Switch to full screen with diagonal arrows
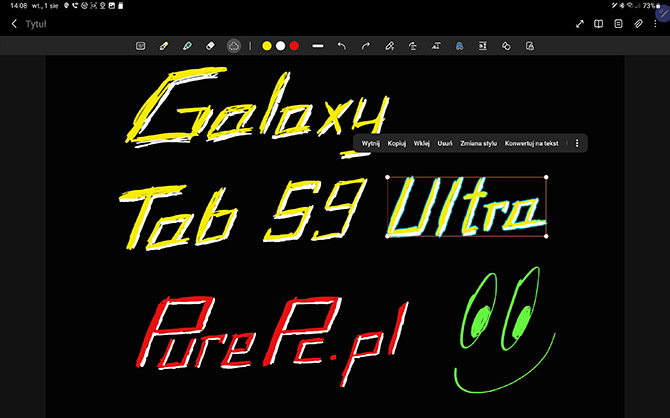Viewport: 670px width, 418px height. pos(579,24)
